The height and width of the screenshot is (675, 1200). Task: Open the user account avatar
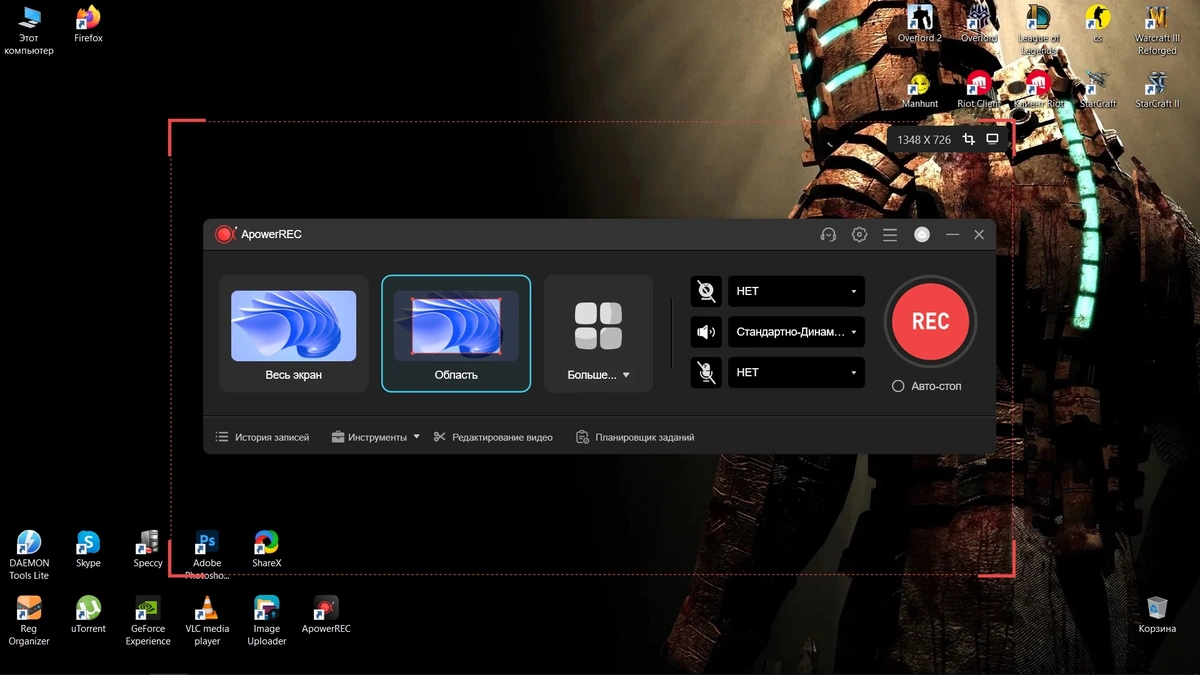click(922, 235)
